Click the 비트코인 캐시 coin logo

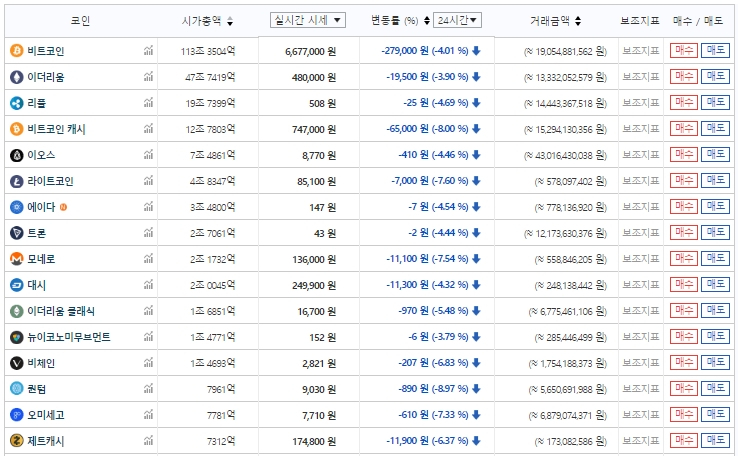point(16,128)
